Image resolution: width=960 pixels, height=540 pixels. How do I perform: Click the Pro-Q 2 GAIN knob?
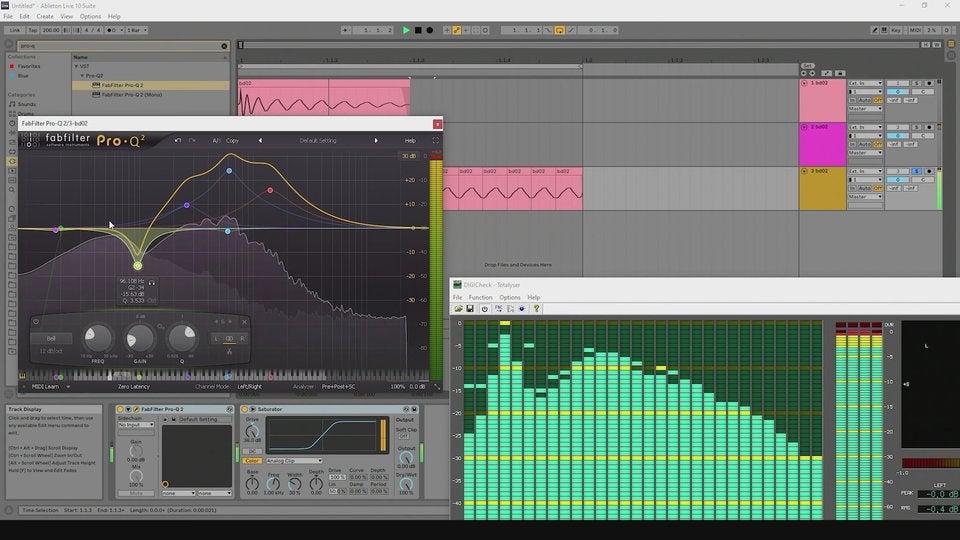[x=139, y=338]
